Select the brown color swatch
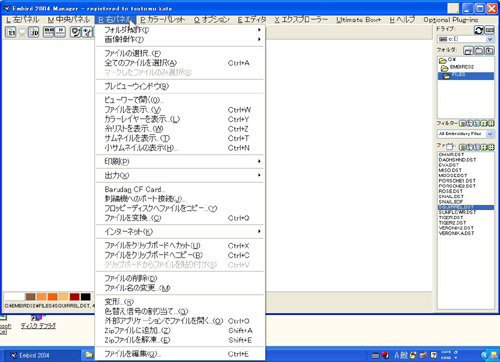 (30, 297)
